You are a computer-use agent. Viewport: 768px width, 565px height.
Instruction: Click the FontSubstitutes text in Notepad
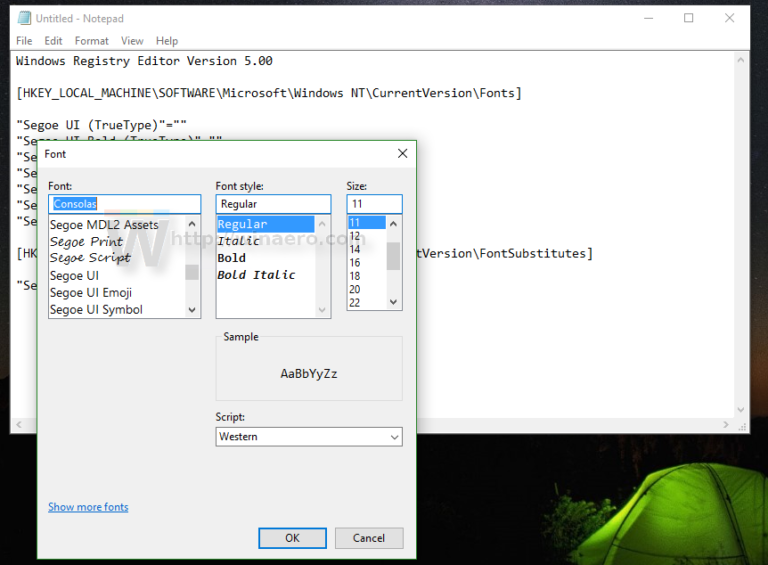point(532,254)
